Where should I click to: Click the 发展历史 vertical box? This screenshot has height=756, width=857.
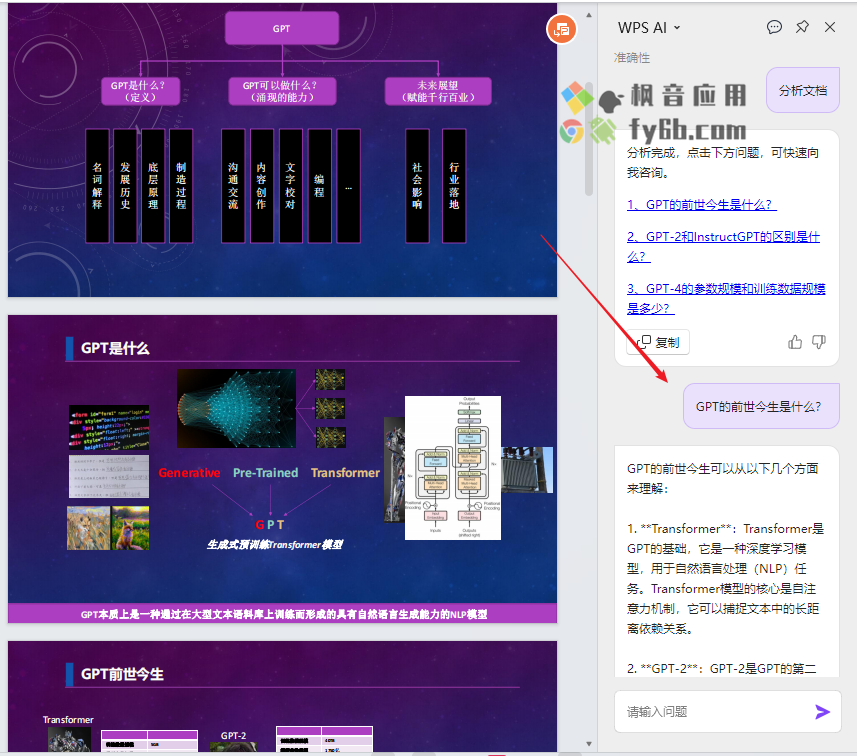tap(125, 186)
